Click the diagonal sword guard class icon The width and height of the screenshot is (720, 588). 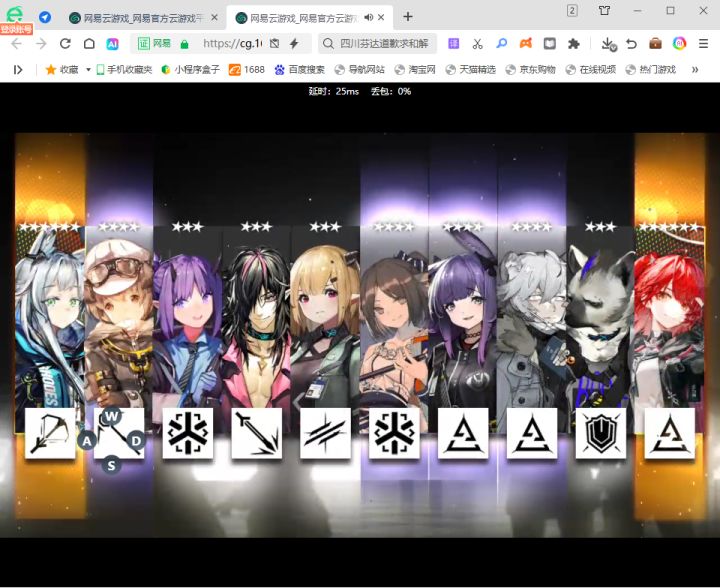point(257,433)
